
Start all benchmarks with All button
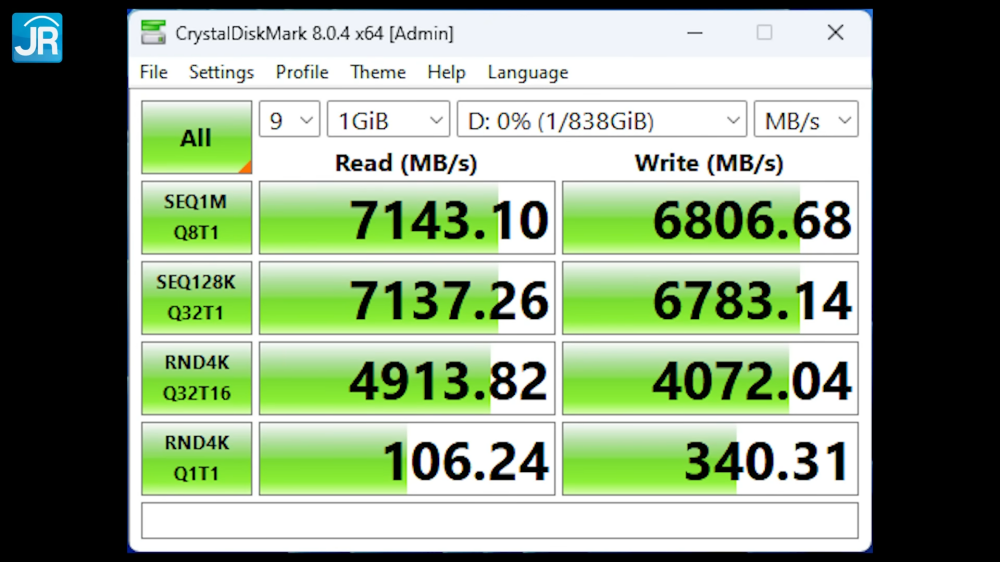click(x=196, y=138)
